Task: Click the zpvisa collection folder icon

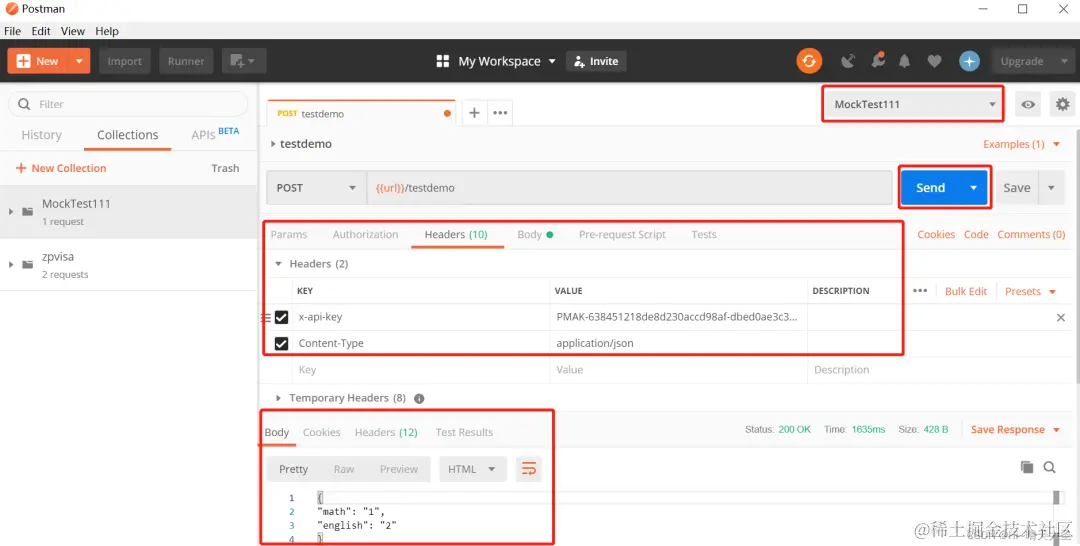Action: (28, 264)
